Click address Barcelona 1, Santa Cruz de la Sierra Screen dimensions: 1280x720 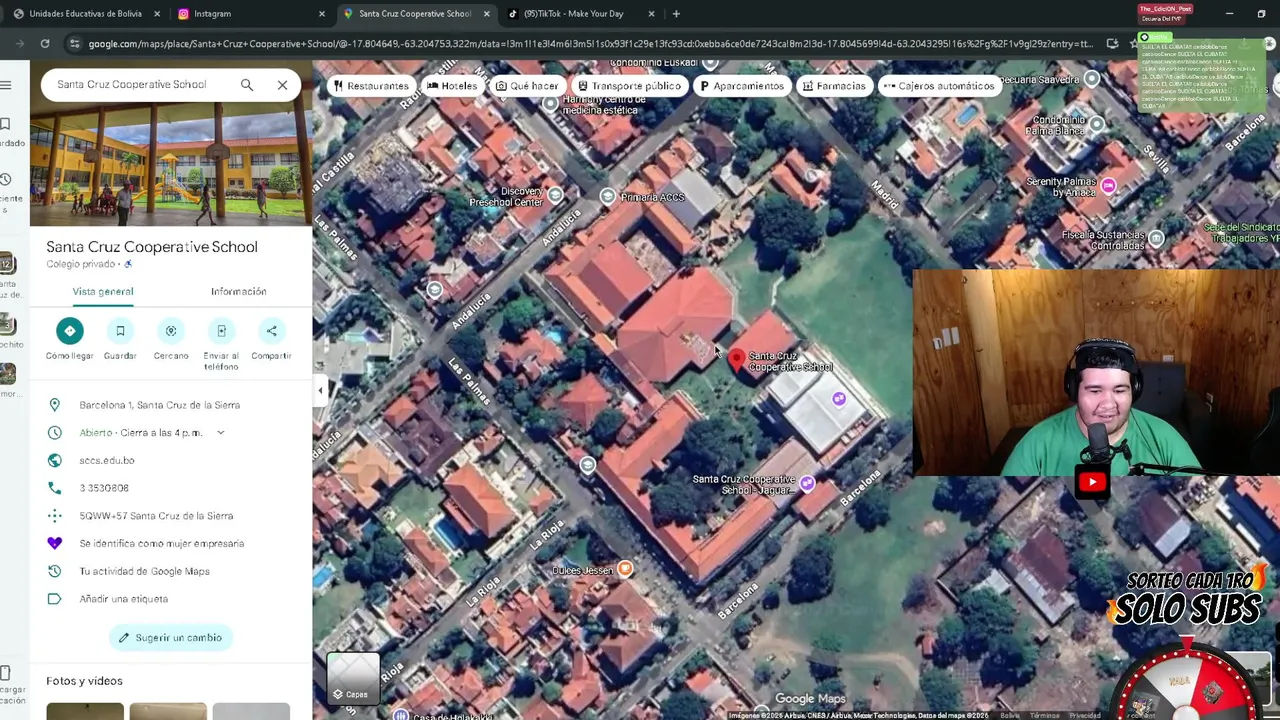160,405
